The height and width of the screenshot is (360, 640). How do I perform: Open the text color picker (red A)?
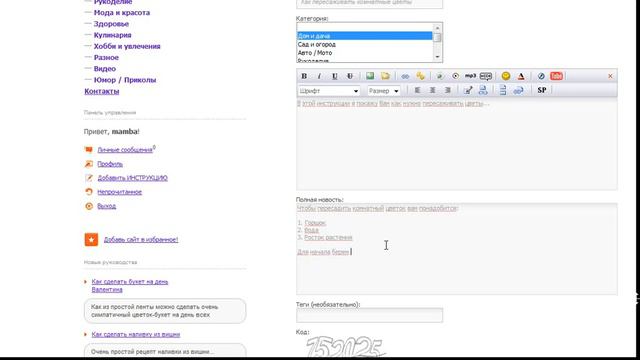521,76
